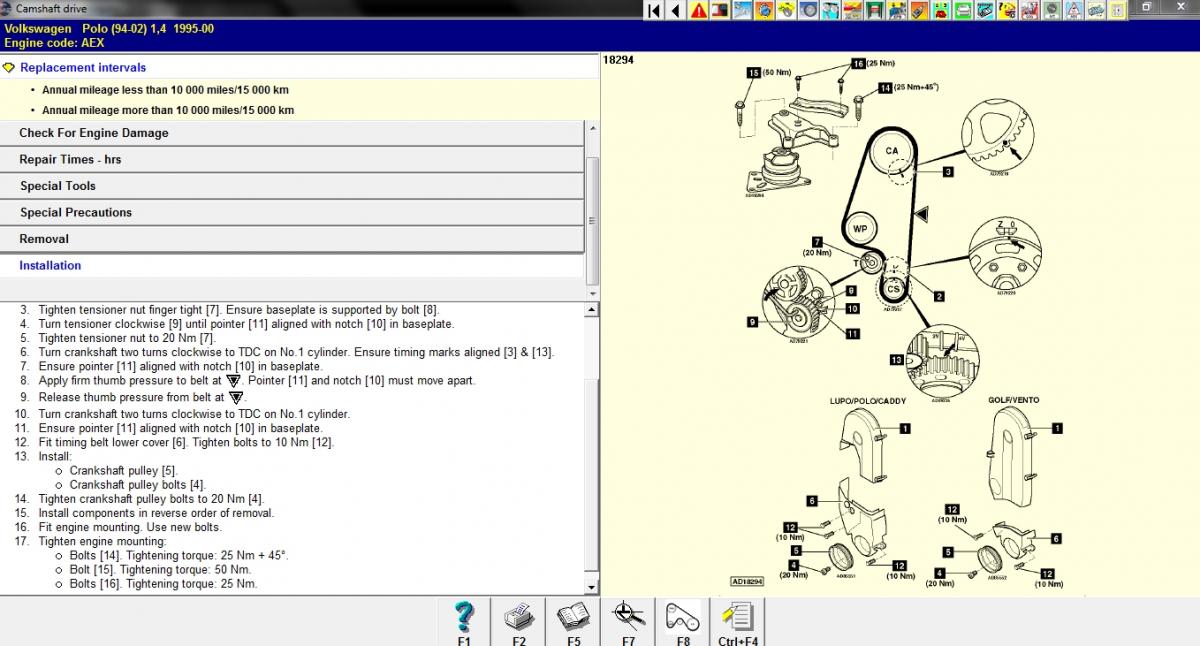The width and height of the screenshot is (1200, 646).
Task: Expand the Removal section
Action: [x=292, y=239]
